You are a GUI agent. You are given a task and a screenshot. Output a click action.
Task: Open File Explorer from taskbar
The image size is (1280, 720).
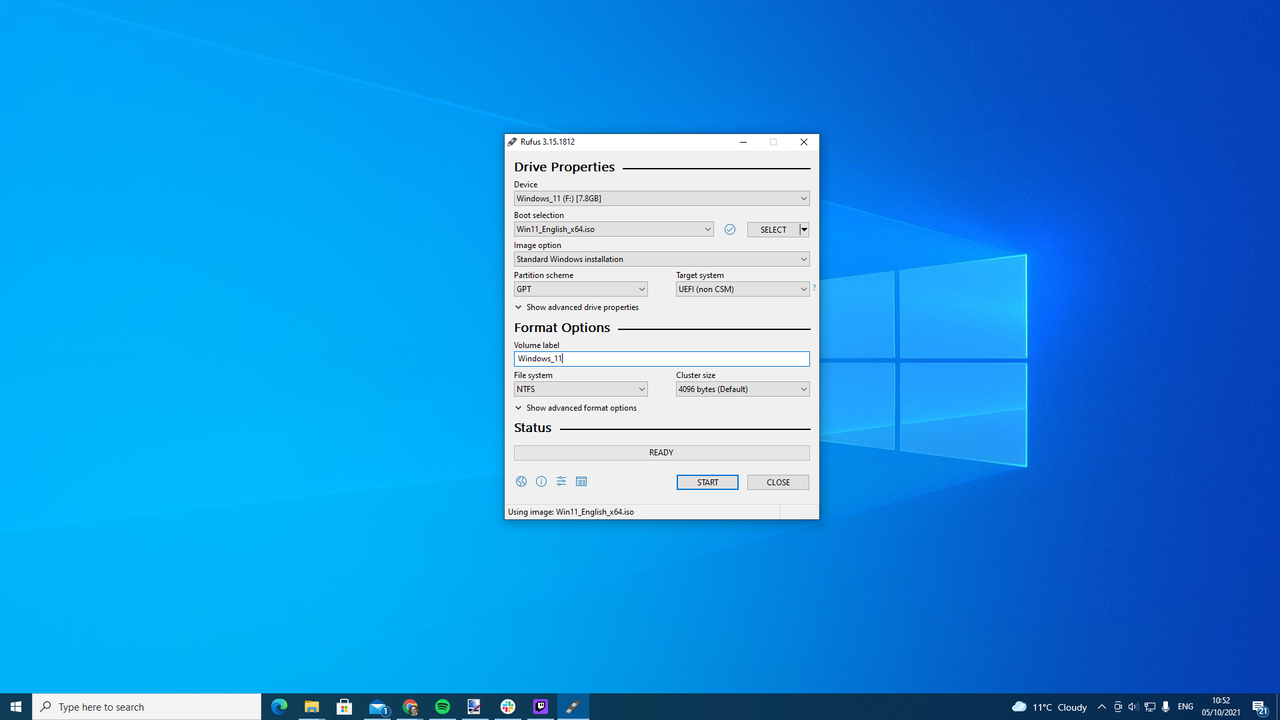tap(311, 707)
